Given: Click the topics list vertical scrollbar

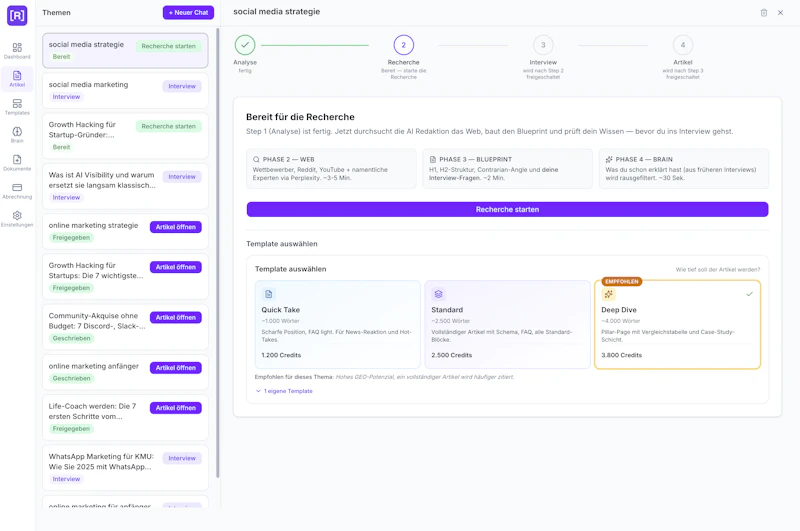Looking at the screenshot, I should (x=218, y=252).
